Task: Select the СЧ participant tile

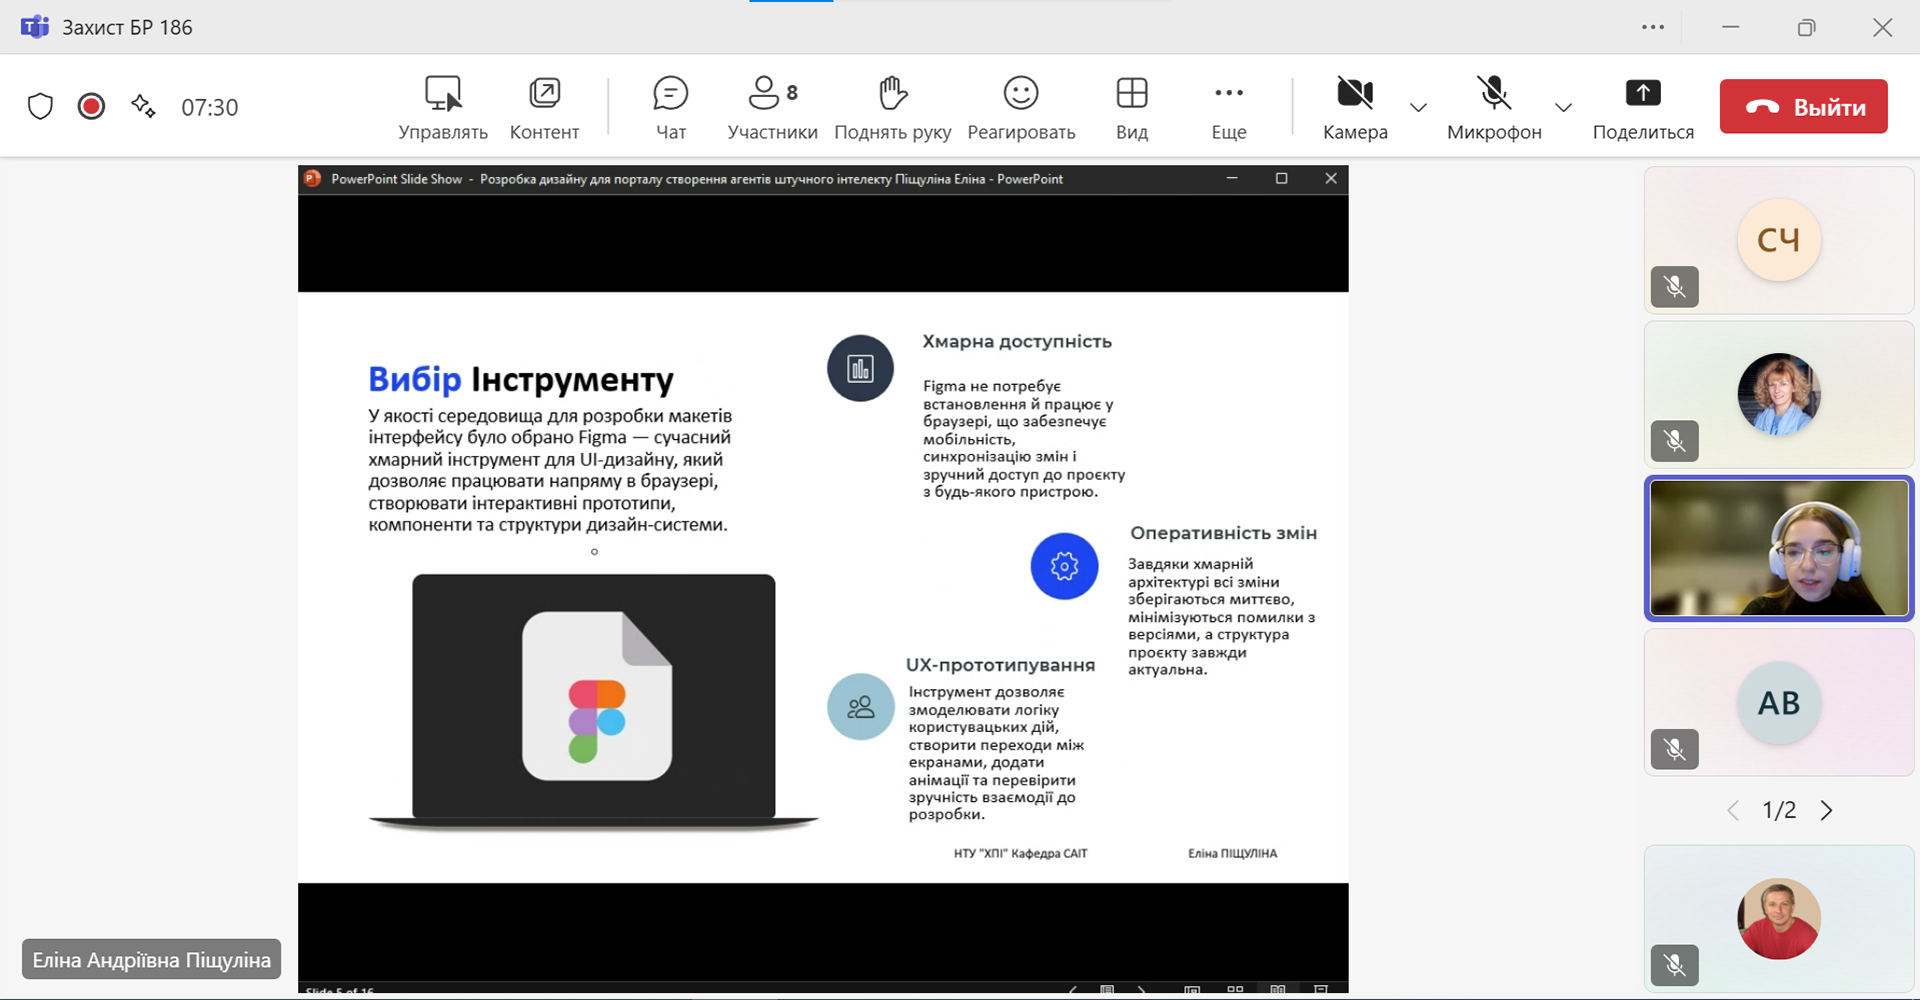Action: pyautogui.click(x=1778, y=240)
